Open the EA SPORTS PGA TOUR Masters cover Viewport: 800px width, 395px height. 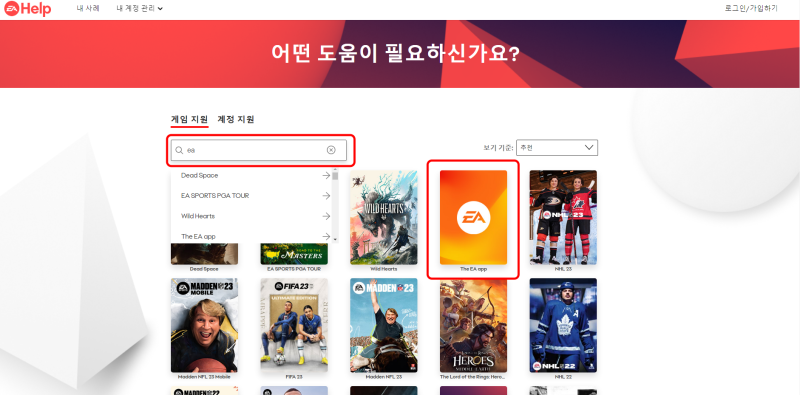pyautogui.click(x=294, y=254)
